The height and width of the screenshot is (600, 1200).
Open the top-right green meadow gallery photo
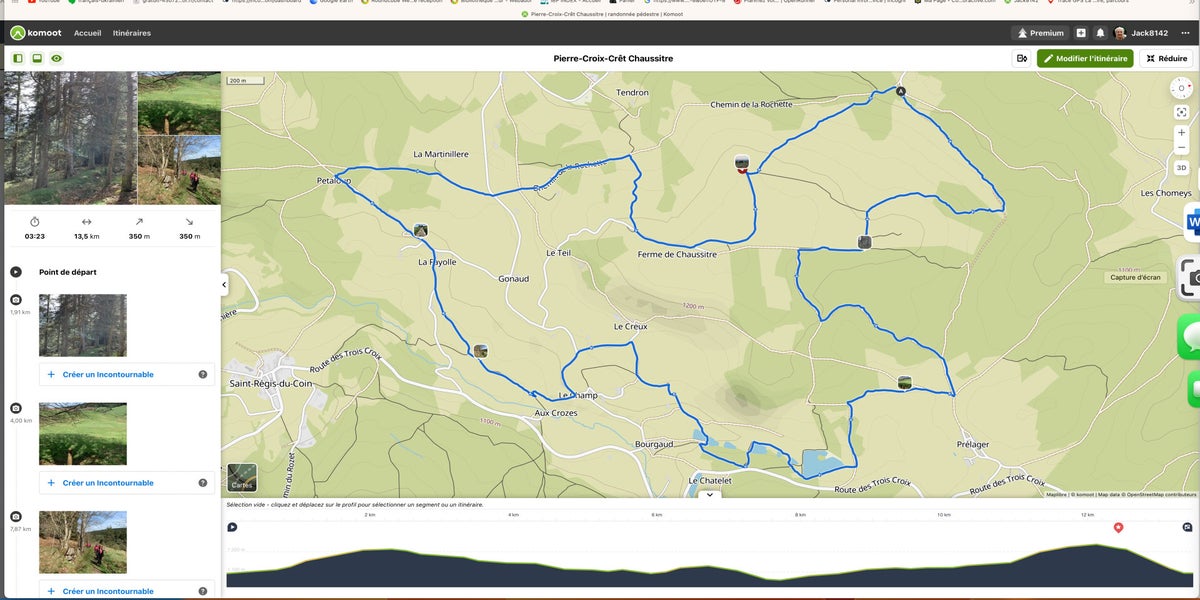[x=179, y=103]
